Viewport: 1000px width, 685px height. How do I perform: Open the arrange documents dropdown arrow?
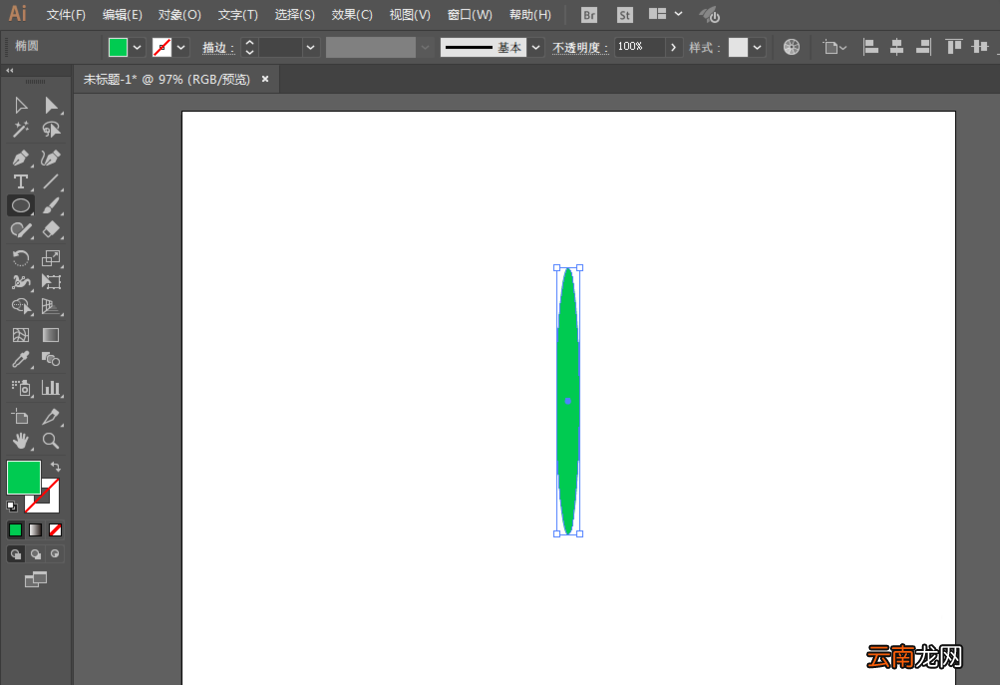pyautogui.click(x=678, y=14)
